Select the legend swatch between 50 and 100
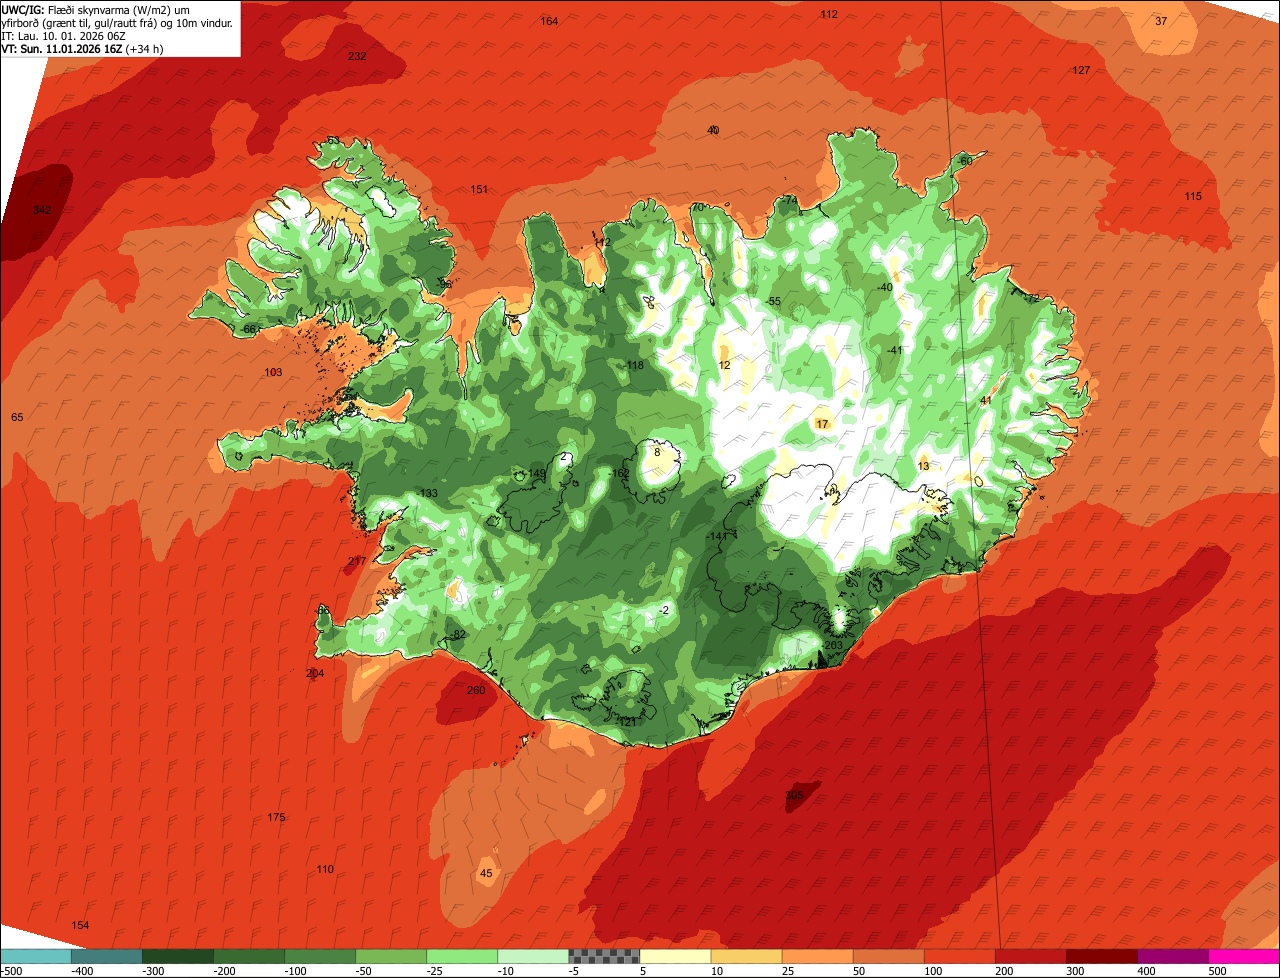 click(888, 956)
